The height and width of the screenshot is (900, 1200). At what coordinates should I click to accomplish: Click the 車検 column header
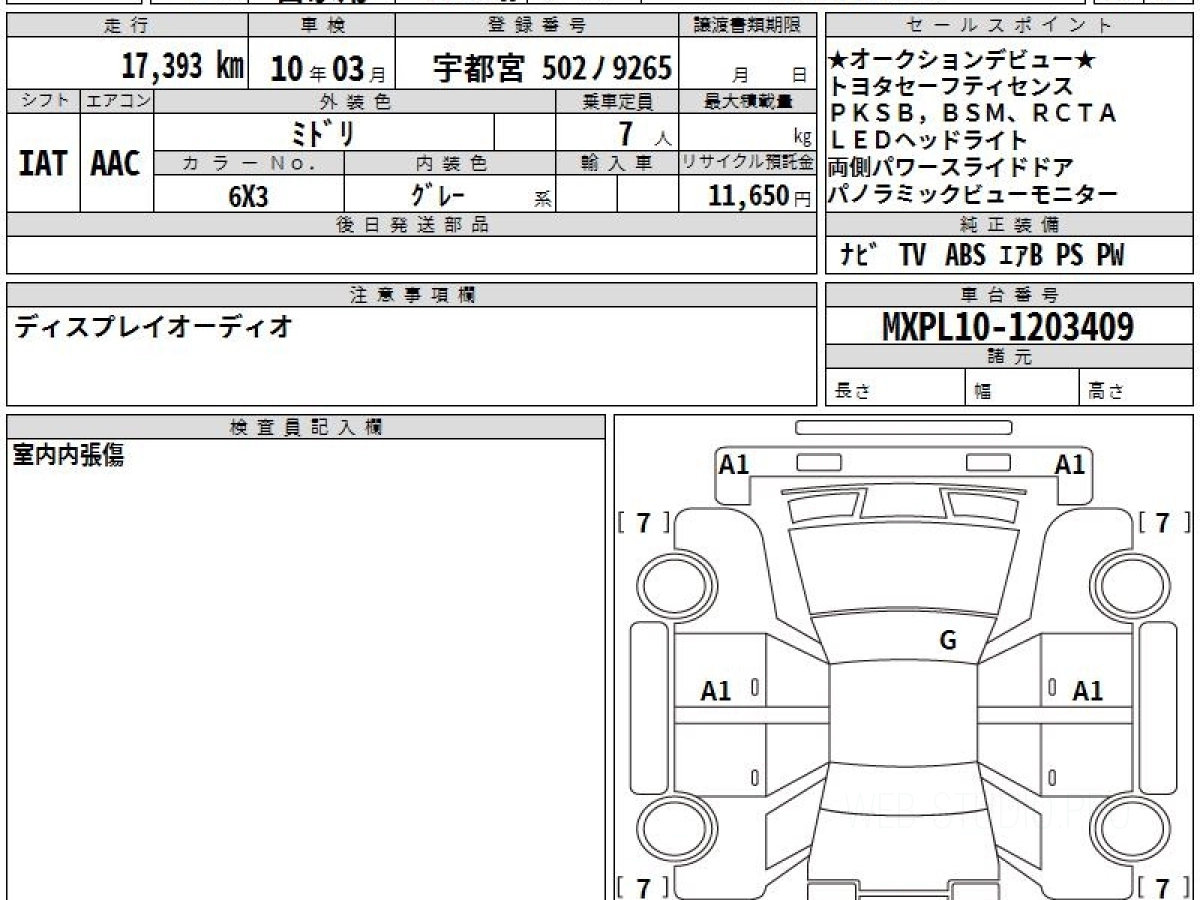point(322,26)
